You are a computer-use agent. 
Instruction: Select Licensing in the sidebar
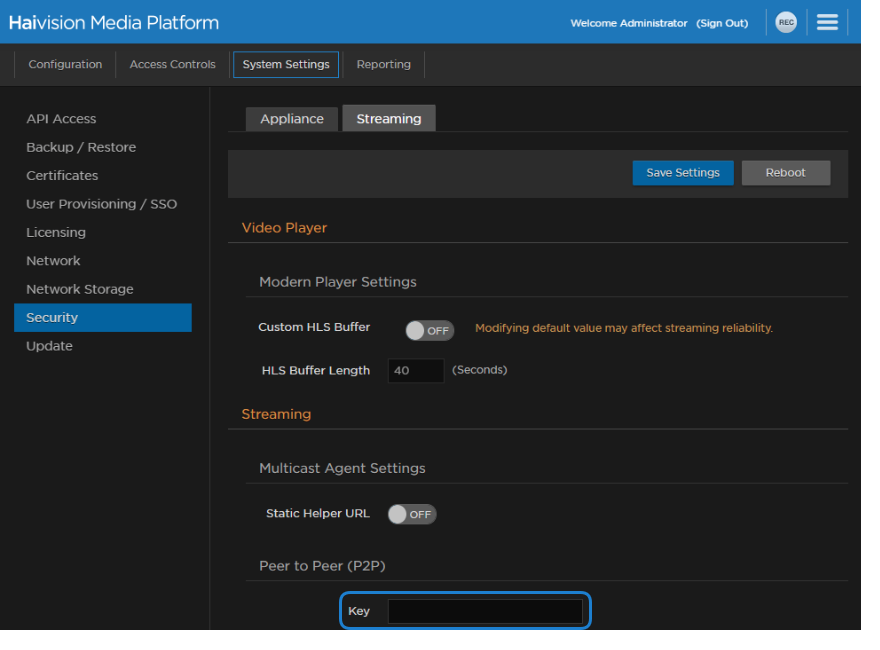tap(56, 232)
